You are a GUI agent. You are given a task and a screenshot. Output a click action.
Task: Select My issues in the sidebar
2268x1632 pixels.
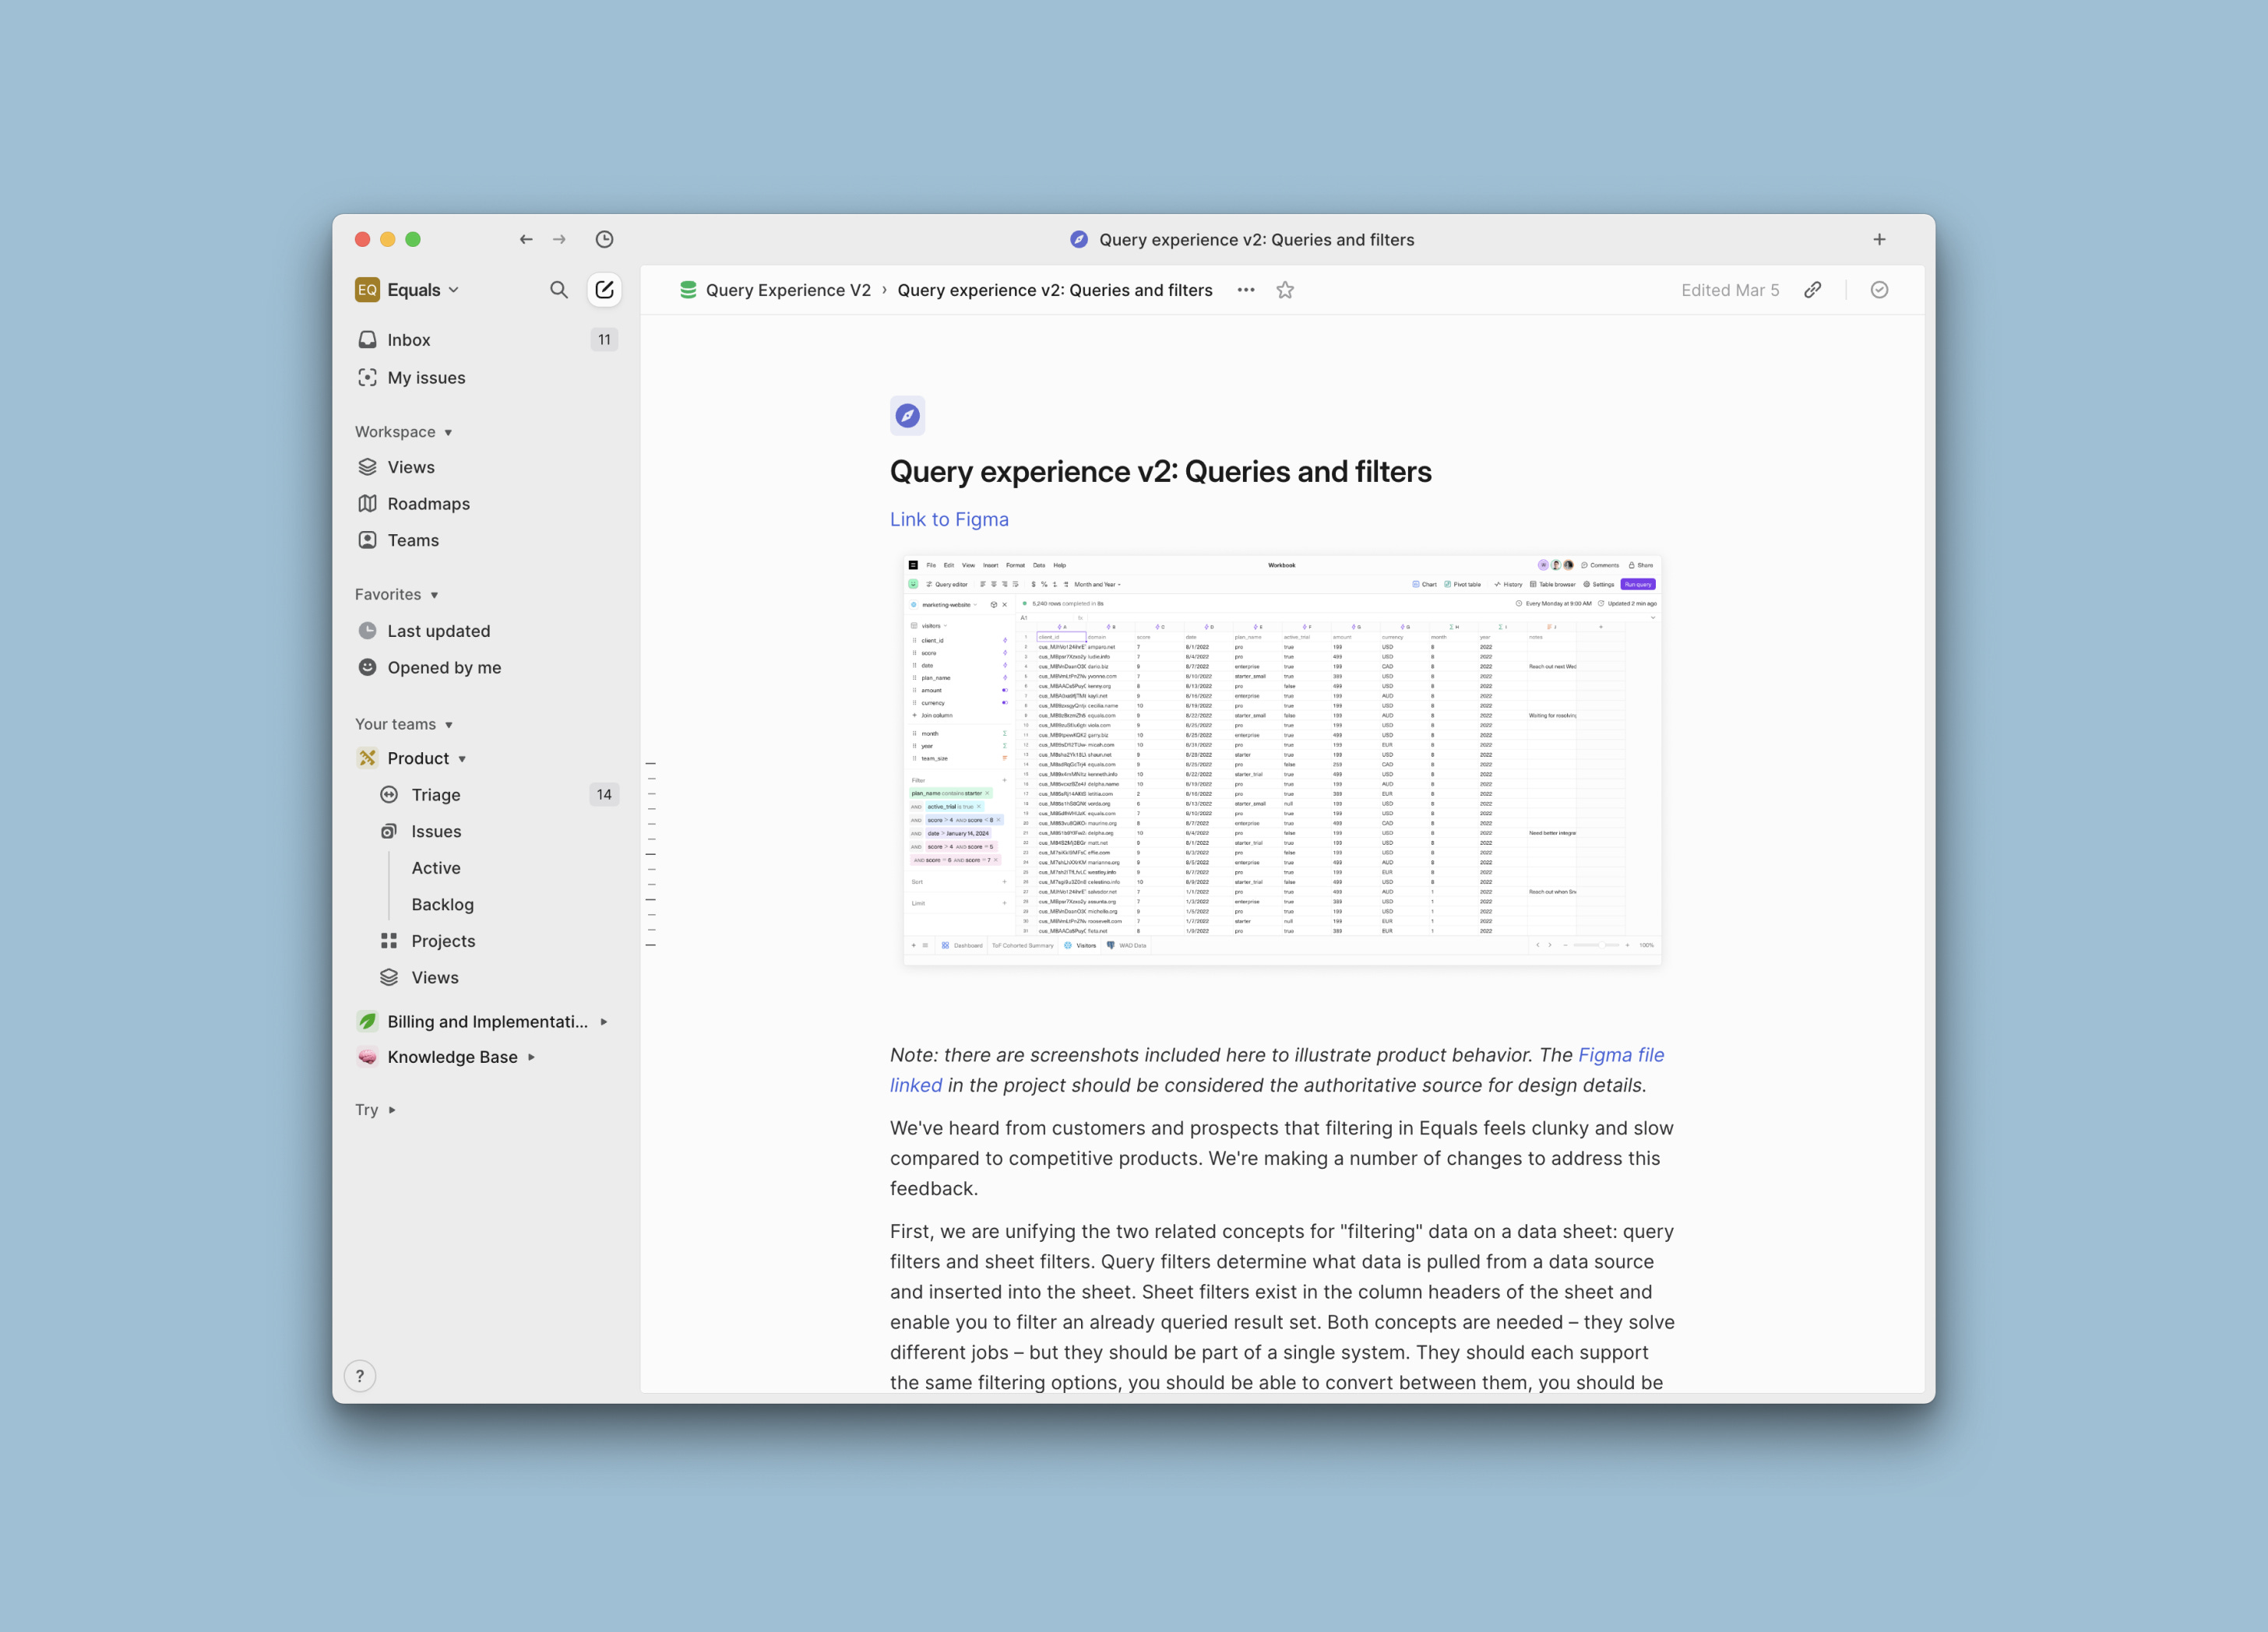tap(426, 377)
